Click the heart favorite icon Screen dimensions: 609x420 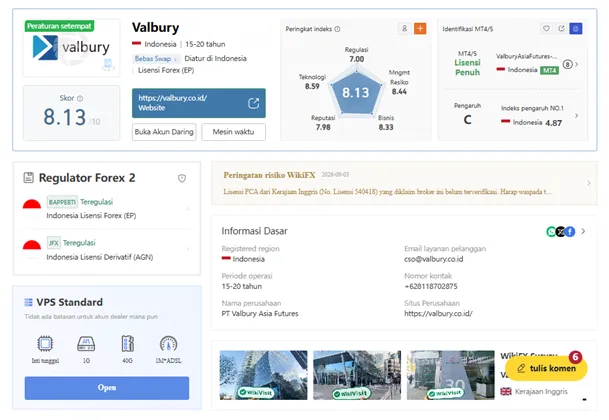tap(546, 29)
